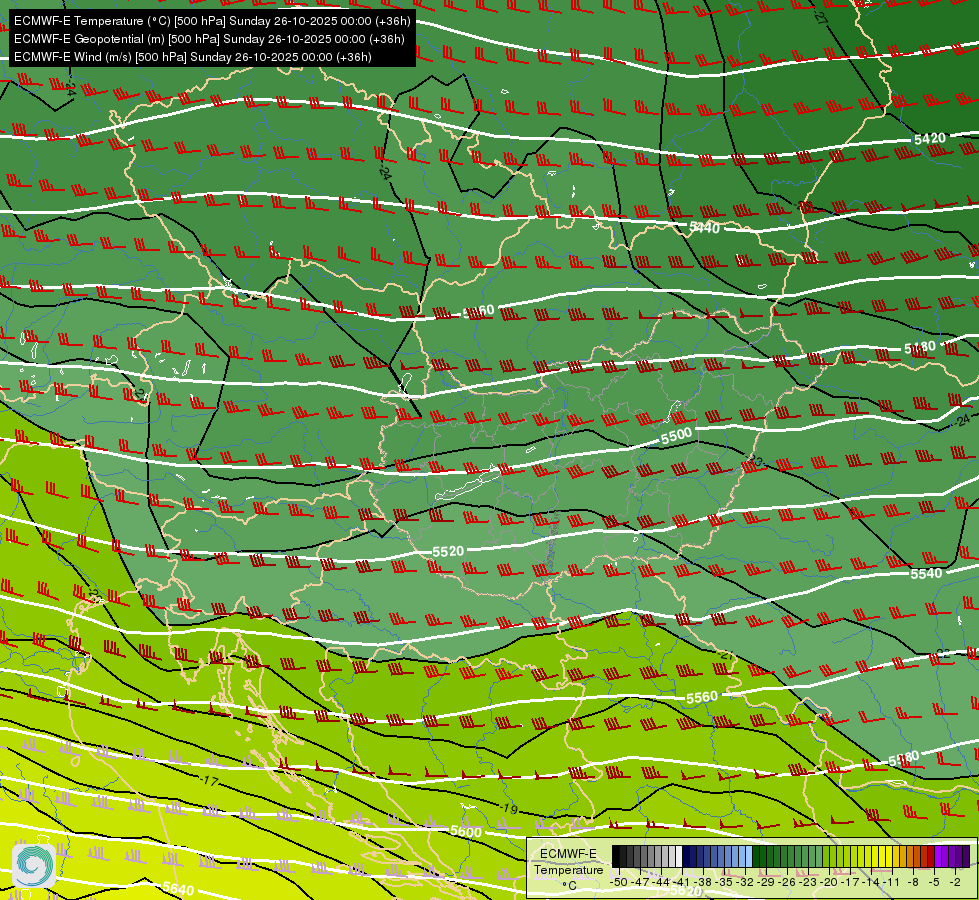Click the -26 tick label in legend

click(x=787, y=882)
